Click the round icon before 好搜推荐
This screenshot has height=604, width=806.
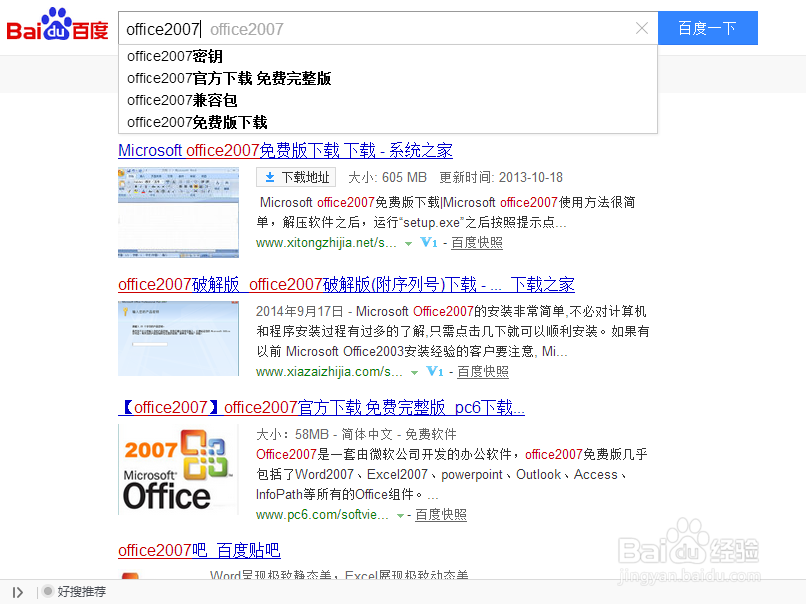[48, 591]
